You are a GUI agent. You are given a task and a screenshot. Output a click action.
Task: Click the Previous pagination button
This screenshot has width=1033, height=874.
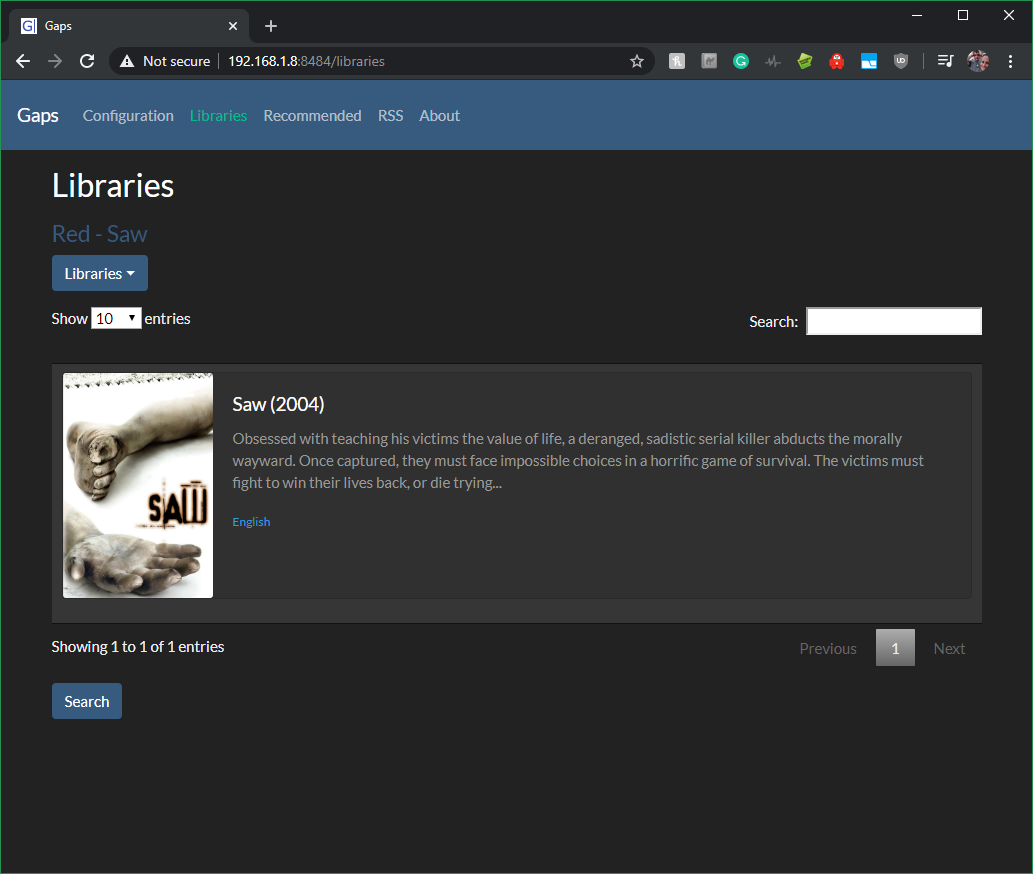click(x=828, y=648)
